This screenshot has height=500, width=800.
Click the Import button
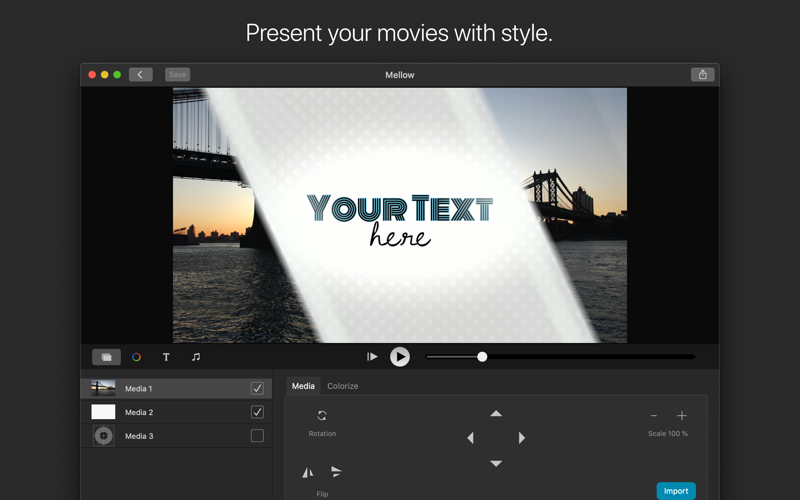676,491
